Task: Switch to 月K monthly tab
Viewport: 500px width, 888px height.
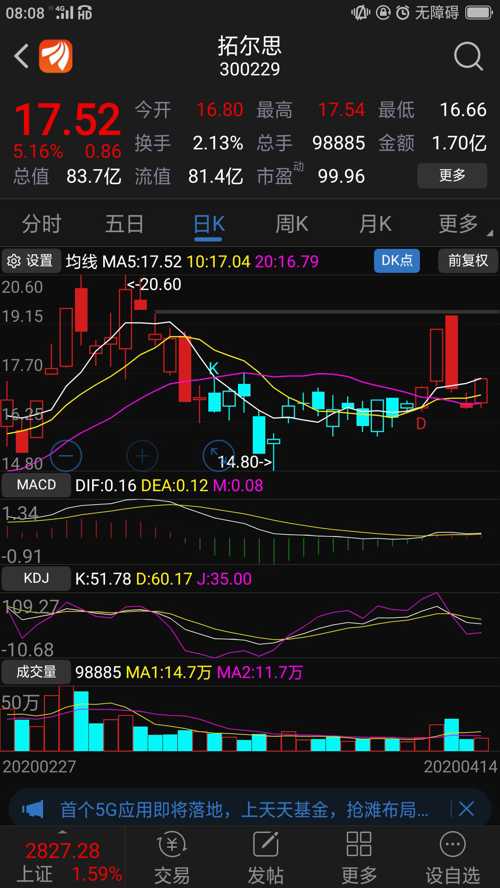Action: click(375, 224)
